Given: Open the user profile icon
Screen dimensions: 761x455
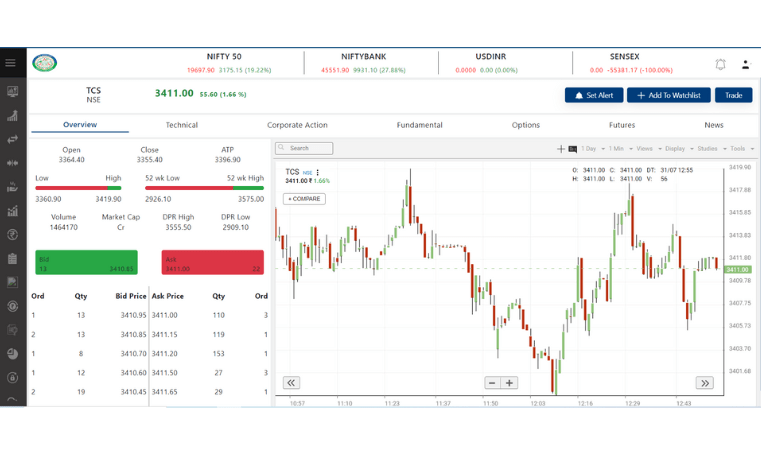Looking at the screenshot, I should click(745, 64).
